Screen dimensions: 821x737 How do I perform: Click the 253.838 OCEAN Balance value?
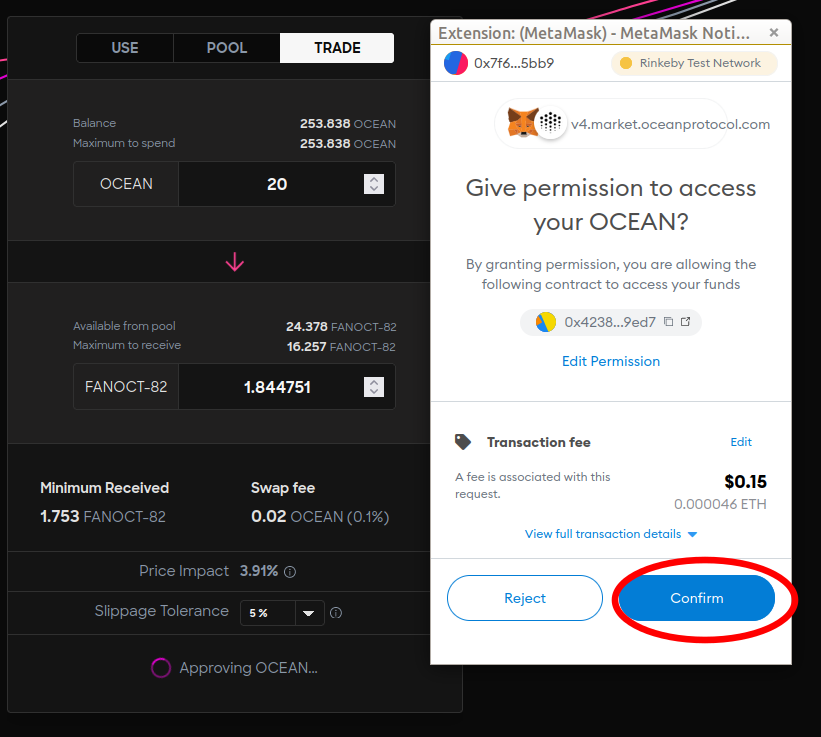coord(348,124)
